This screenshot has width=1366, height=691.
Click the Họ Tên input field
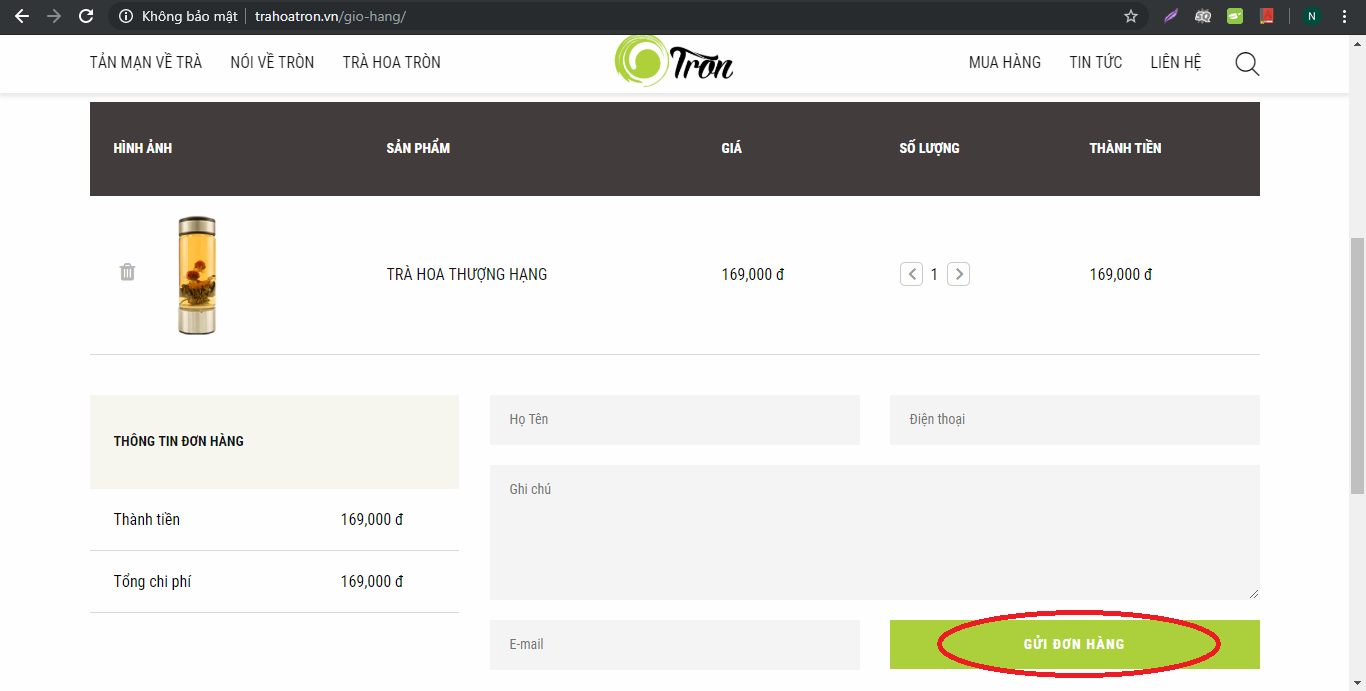[674, 420]
